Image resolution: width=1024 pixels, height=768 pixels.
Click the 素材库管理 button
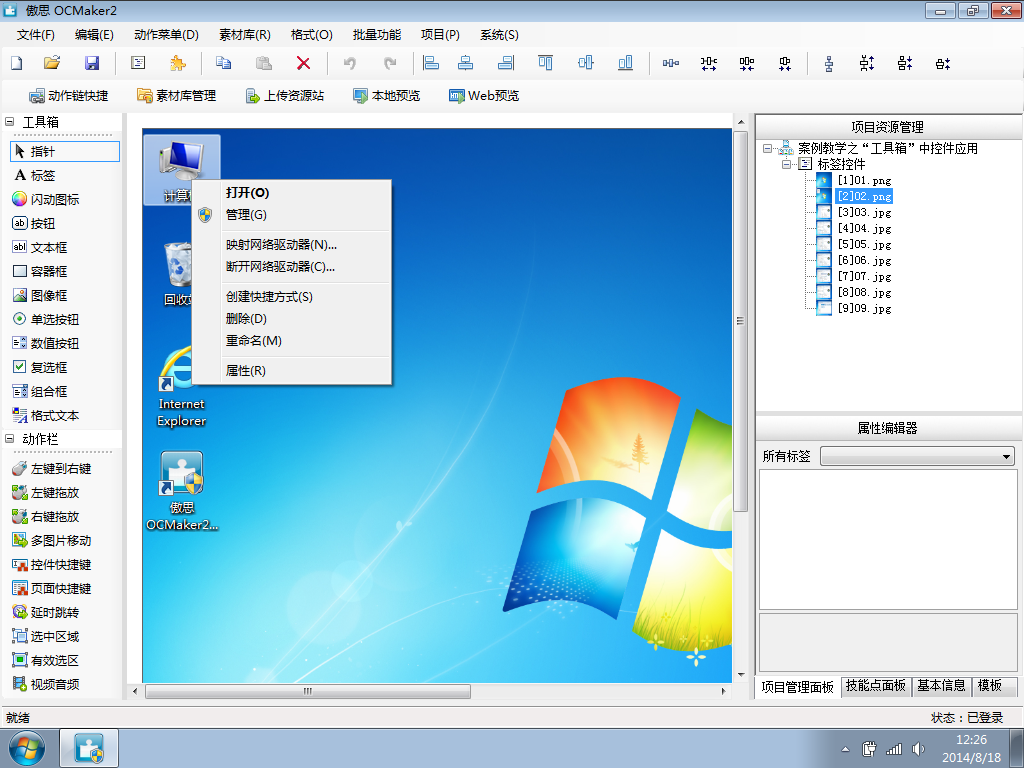click(176, 96)
